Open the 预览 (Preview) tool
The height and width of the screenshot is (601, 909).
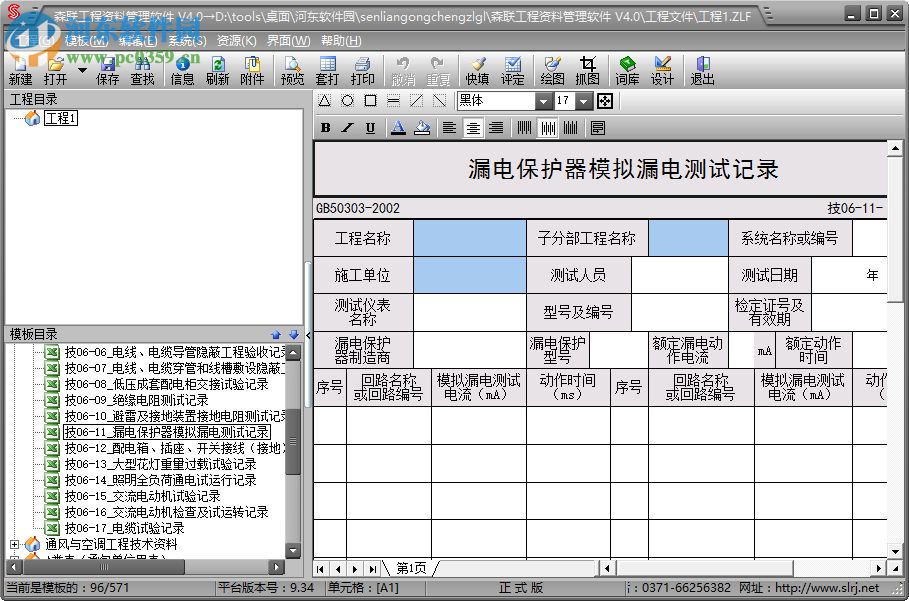[x=291, y=70]
